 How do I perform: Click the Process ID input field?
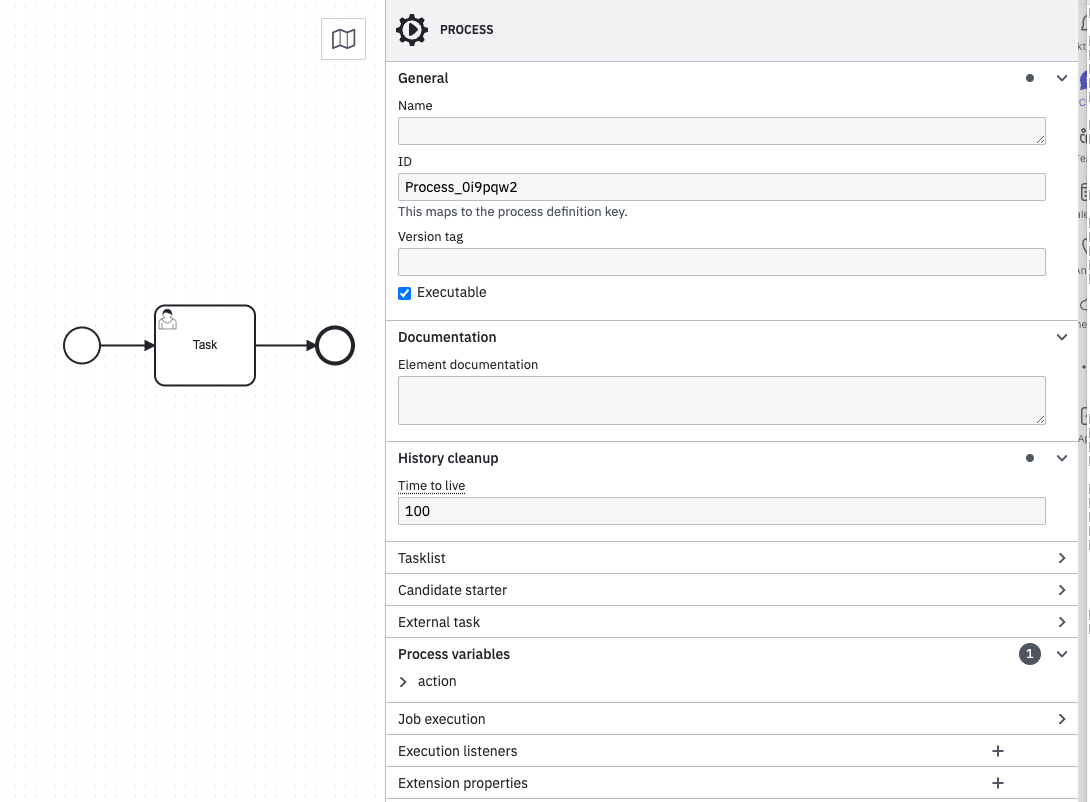click(x=721, y=187)
